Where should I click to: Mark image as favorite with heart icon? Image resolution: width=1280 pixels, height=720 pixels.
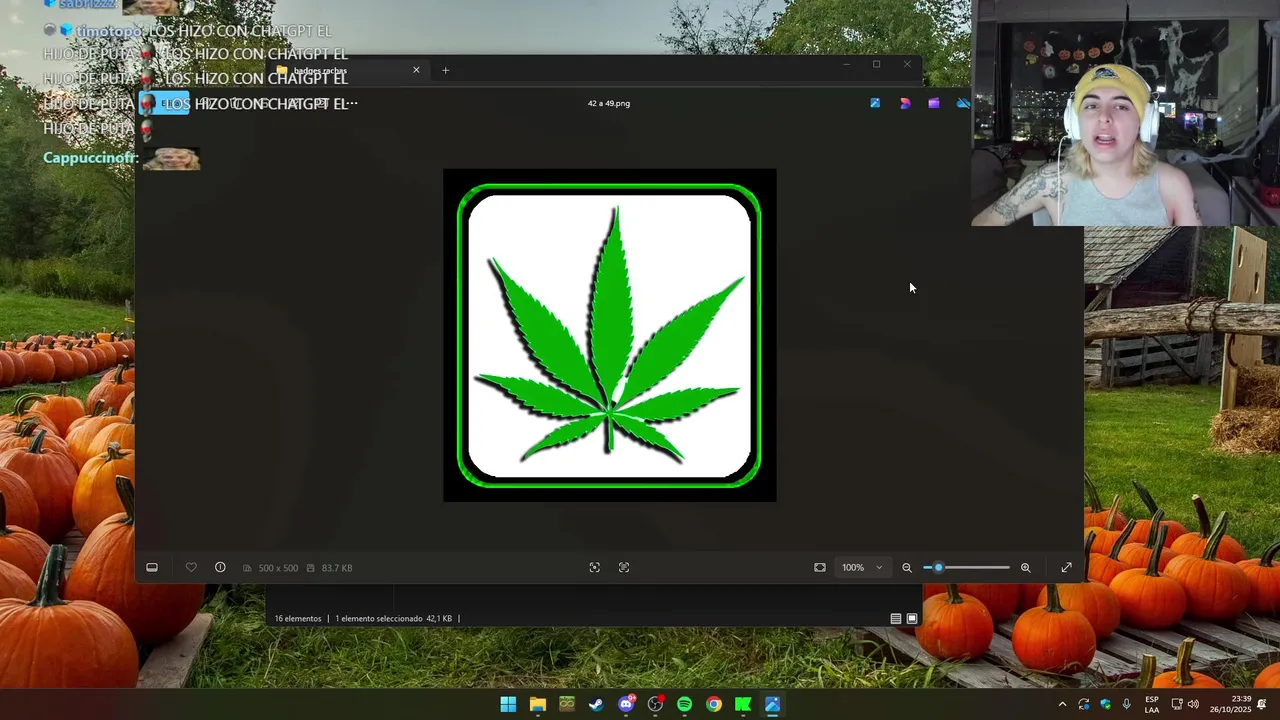(x=191, y=567)
